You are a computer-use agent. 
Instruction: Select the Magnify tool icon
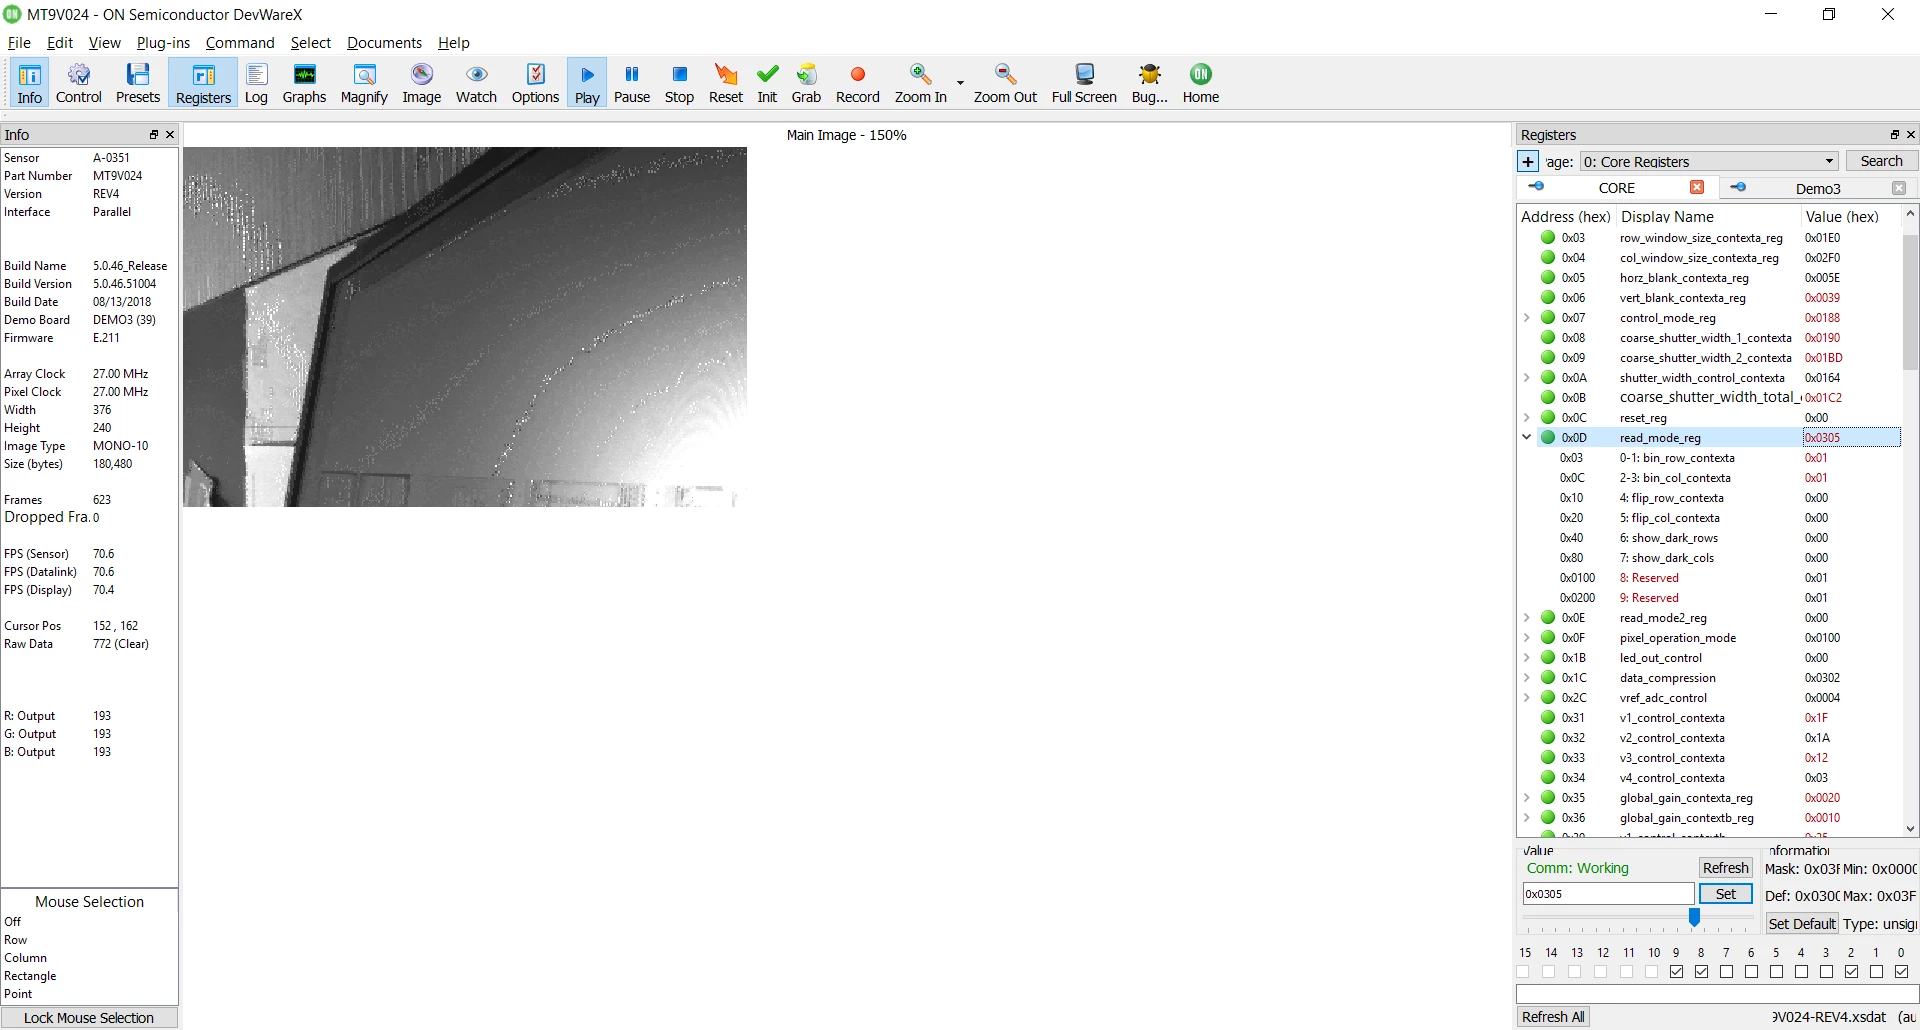tap(364, 83)
